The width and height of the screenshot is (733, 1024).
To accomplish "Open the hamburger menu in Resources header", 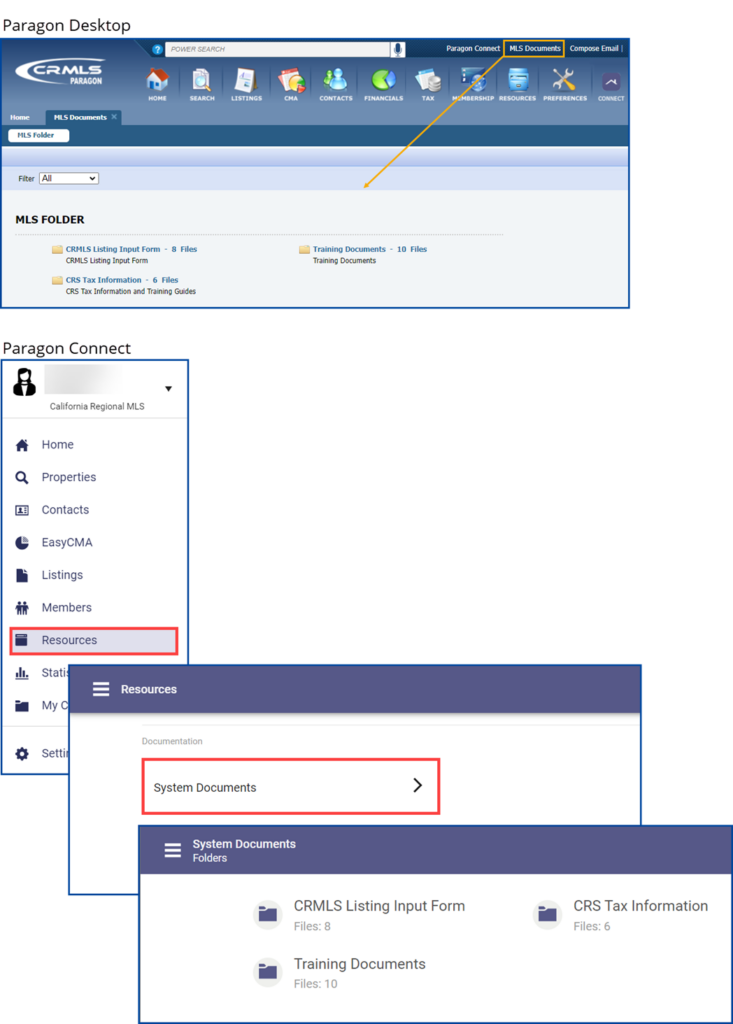I will click(101, 689).
